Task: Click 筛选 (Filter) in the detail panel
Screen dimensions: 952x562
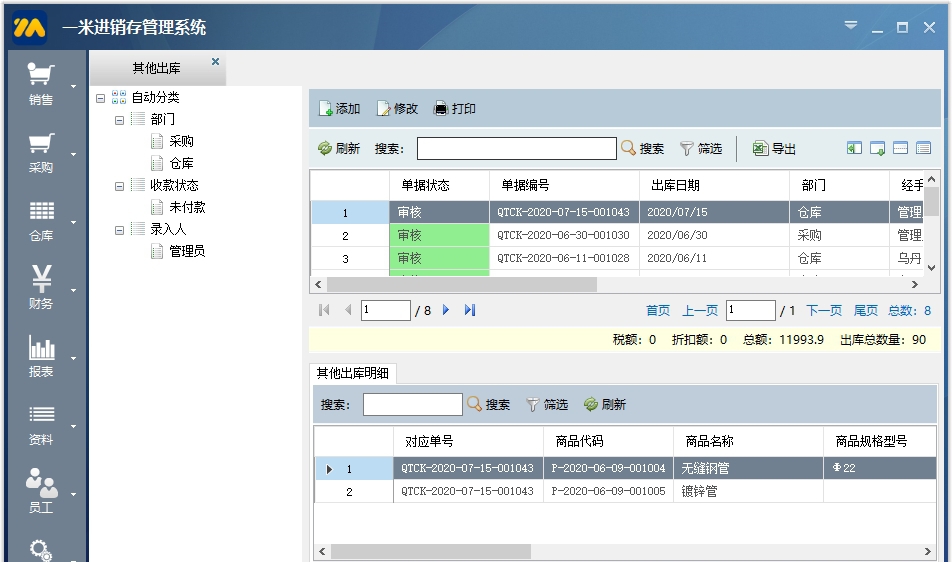Action: (547, 405)
